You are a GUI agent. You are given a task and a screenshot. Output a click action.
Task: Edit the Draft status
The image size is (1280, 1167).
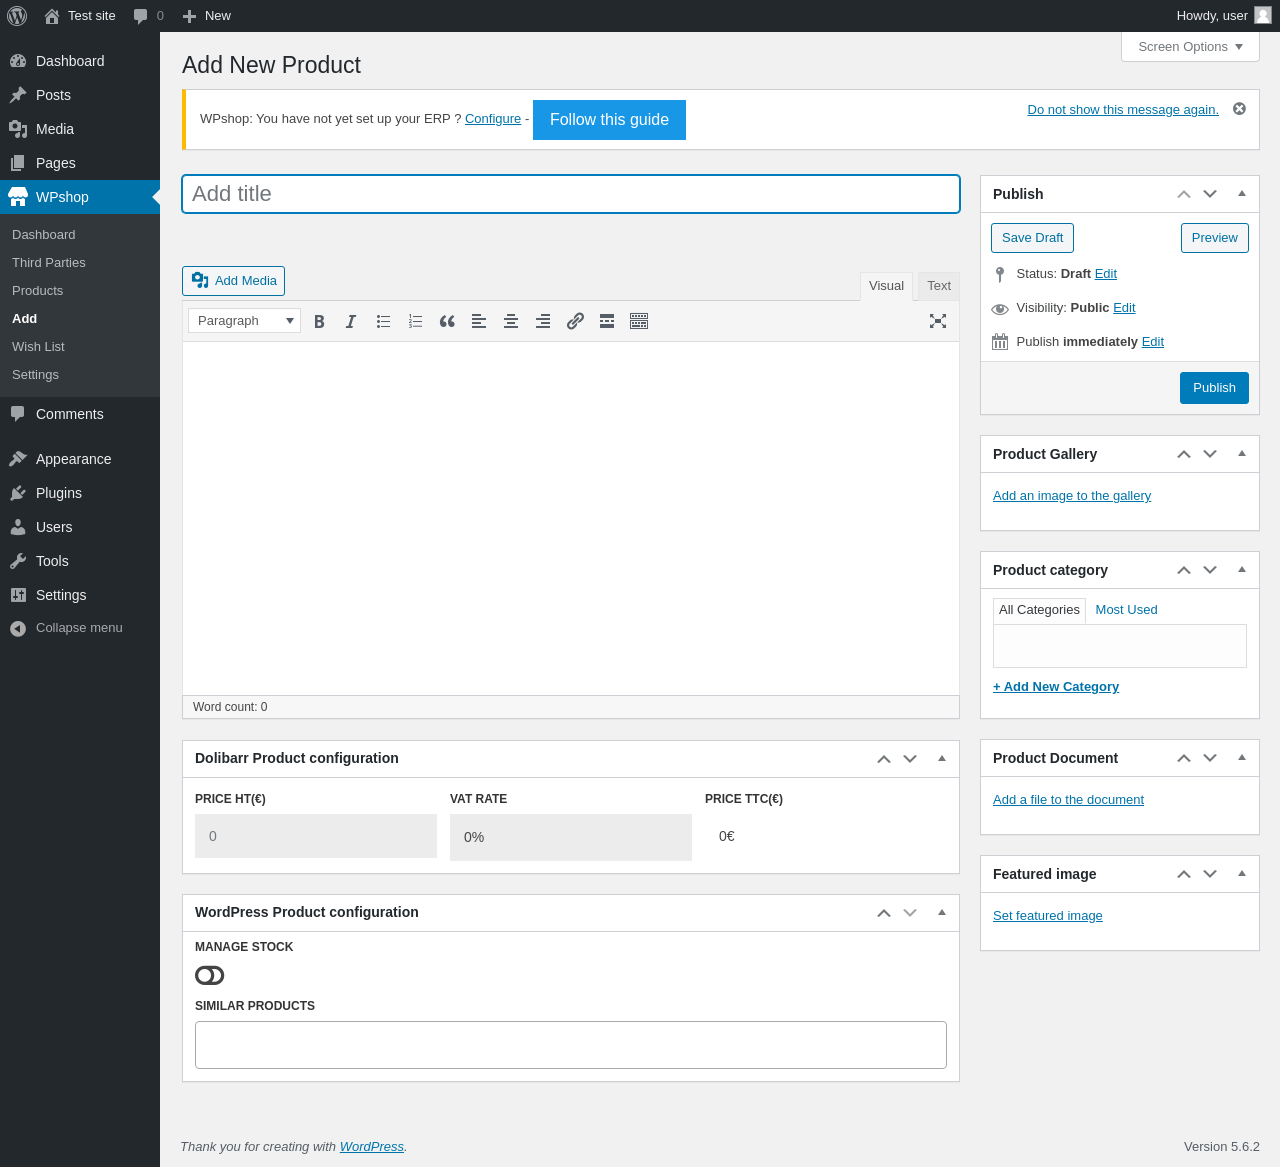pos(1106,274)
